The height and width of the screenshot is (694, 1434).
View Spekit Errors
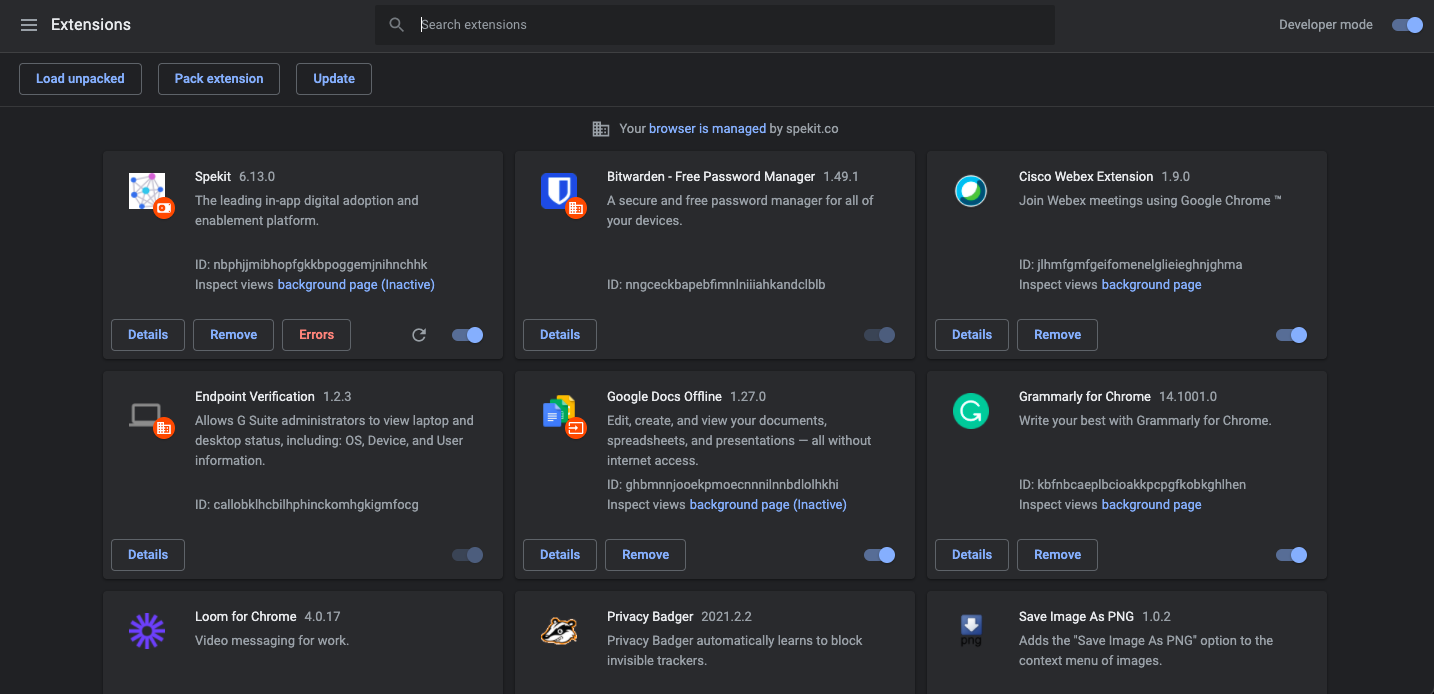[317, 335]
